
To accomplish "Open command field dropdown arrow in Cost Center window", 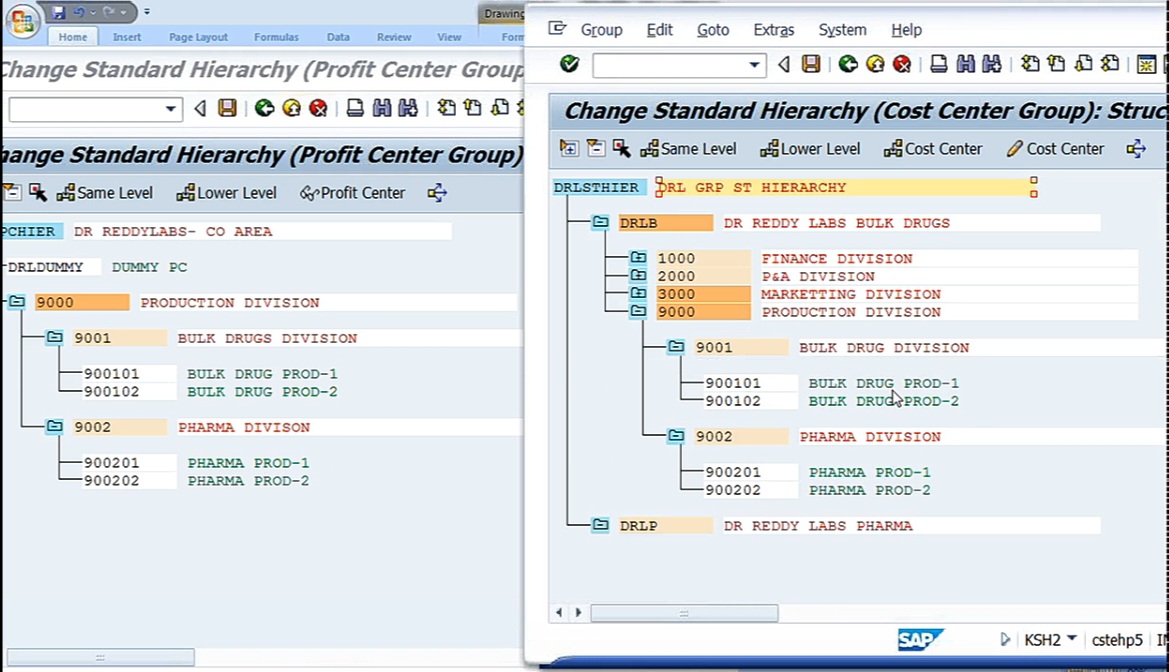I will [x=754, y=65].
